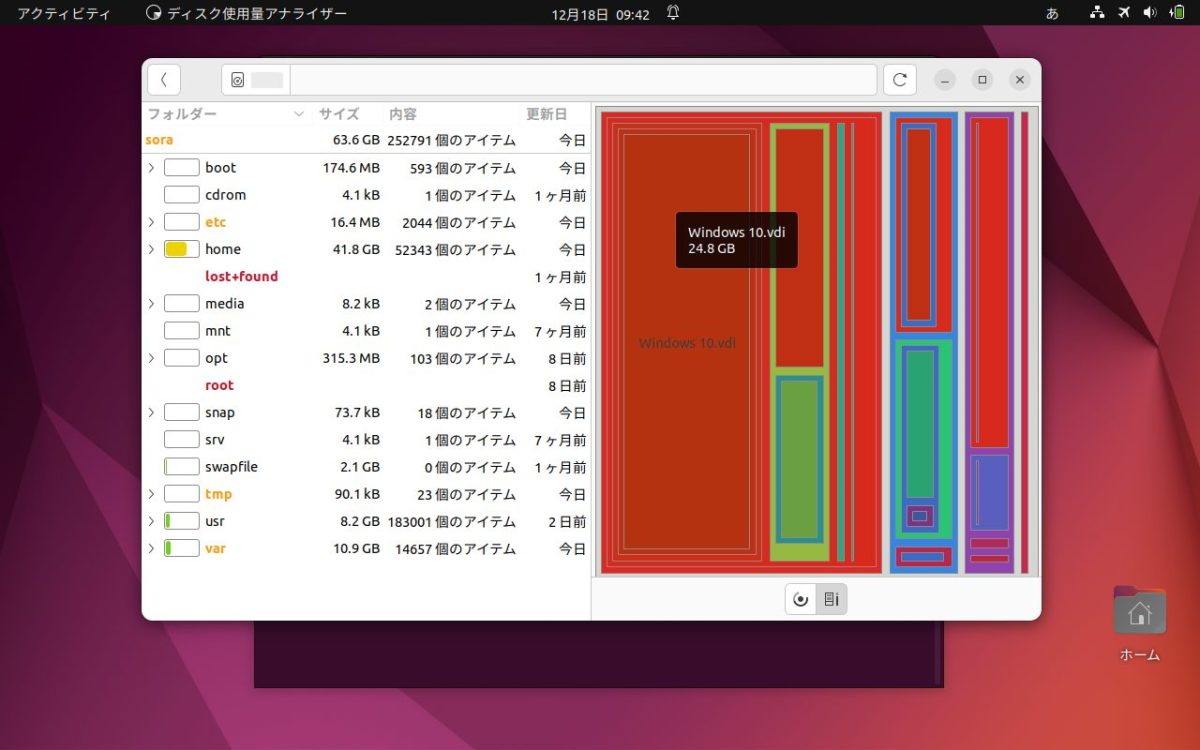Expand the etc folder row

[151, 222]
